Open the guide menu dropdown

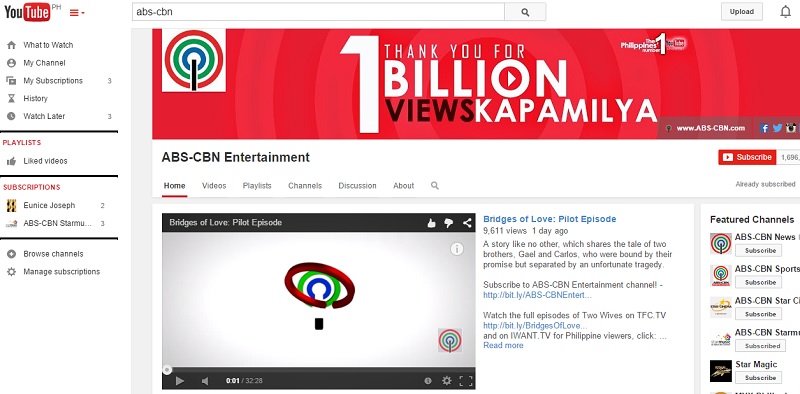pyautogui.click(x=77, y=13)
